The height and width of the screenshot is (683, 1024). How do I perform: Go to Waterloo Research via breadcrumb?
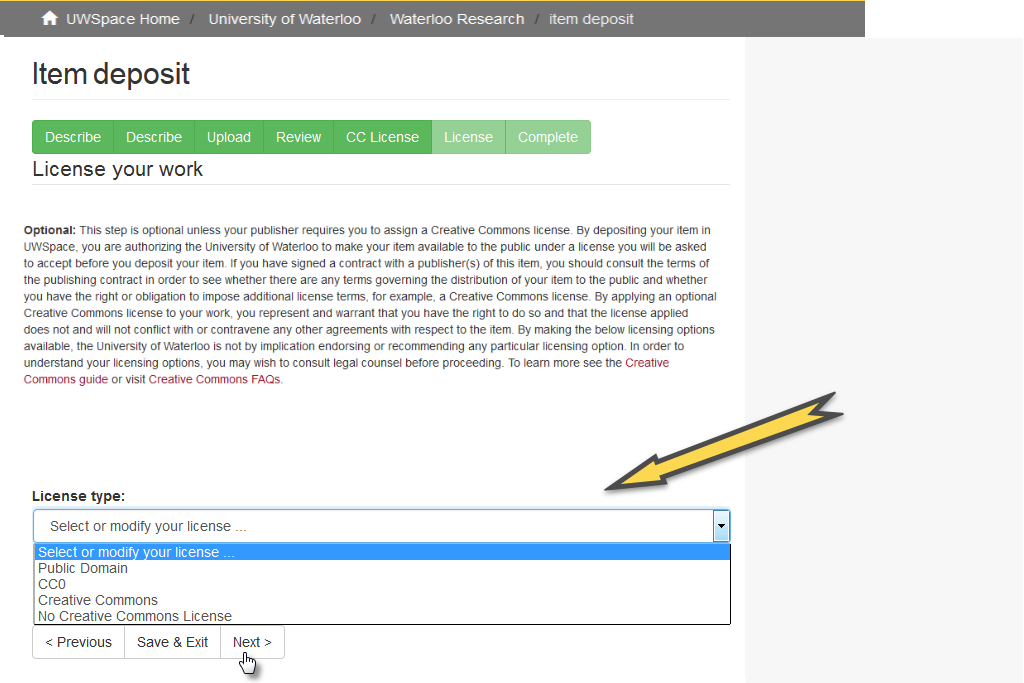point(457,17)
